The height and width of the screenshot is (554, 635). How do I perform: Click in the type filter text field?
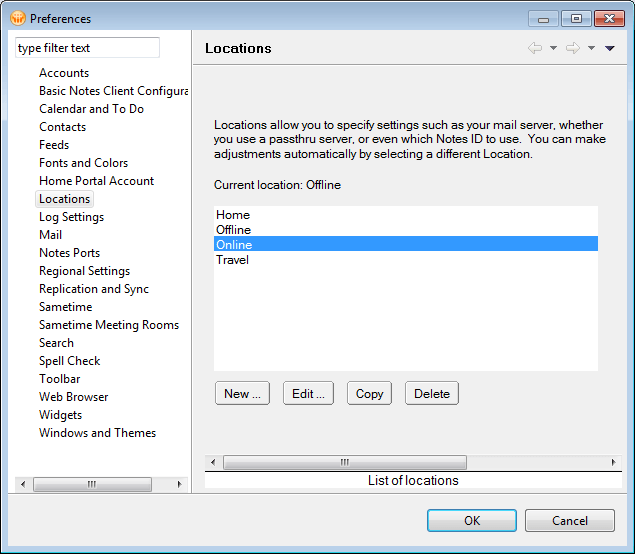pyautogui.click(x=87, y=48)
